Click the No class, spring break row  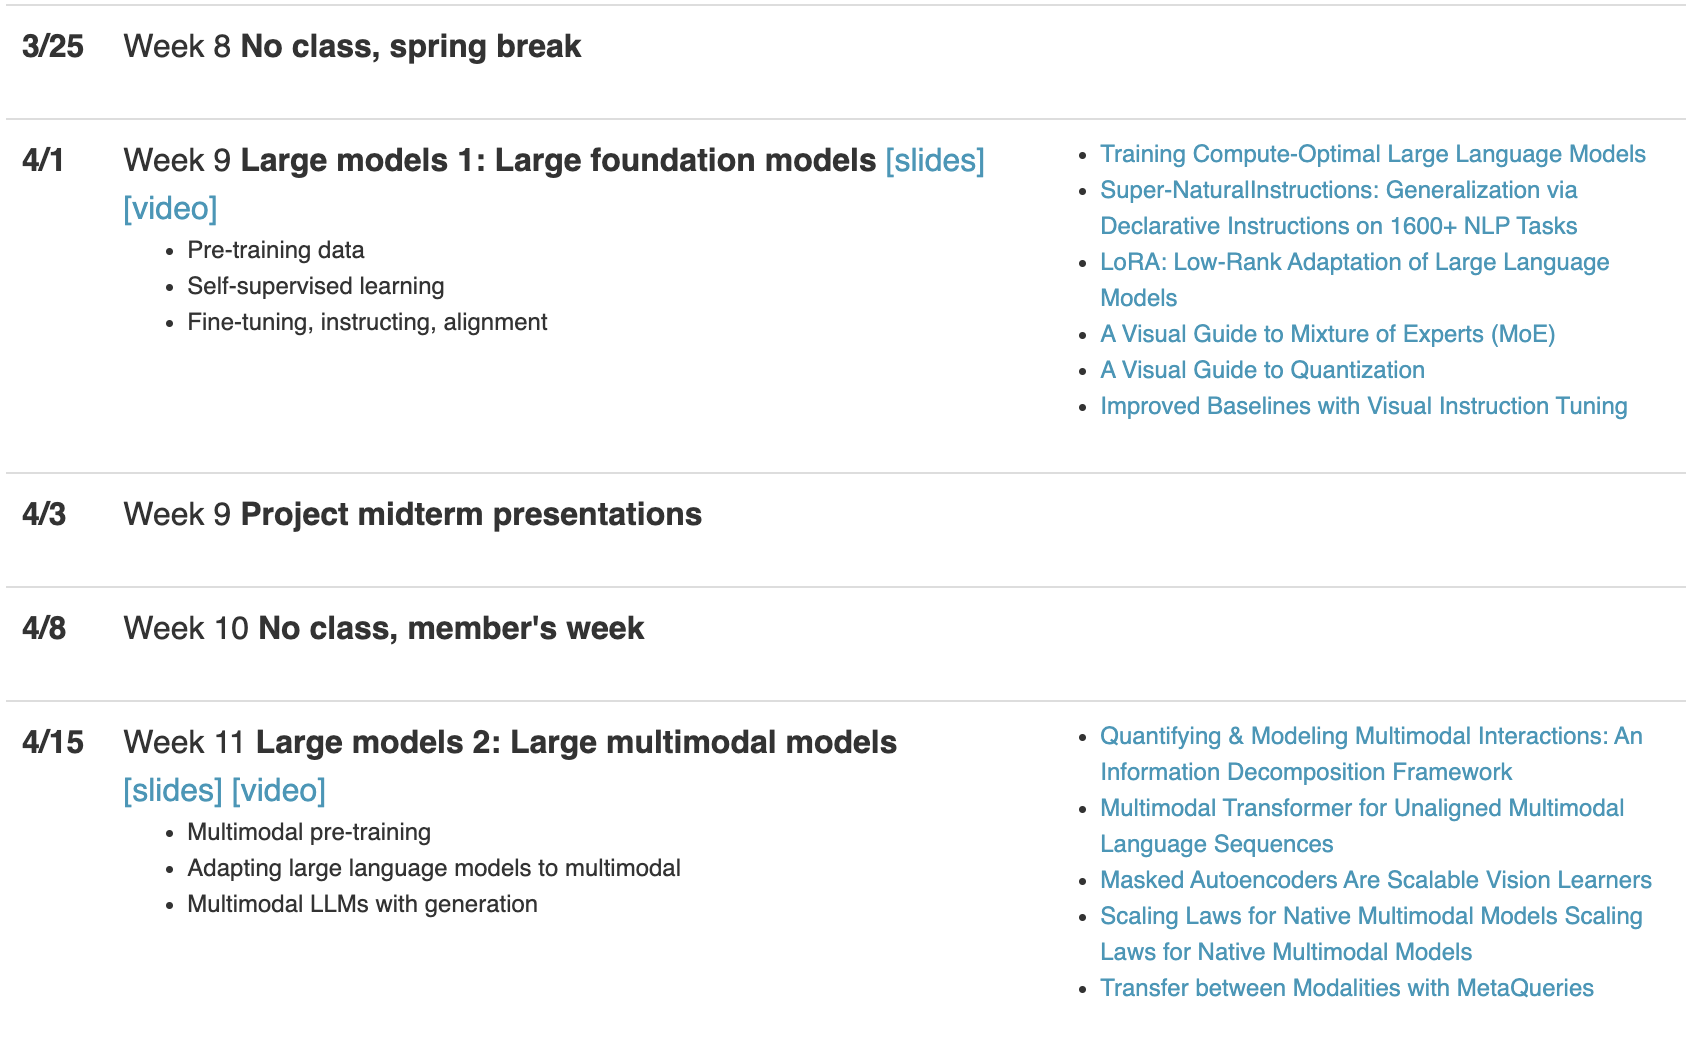846,46
